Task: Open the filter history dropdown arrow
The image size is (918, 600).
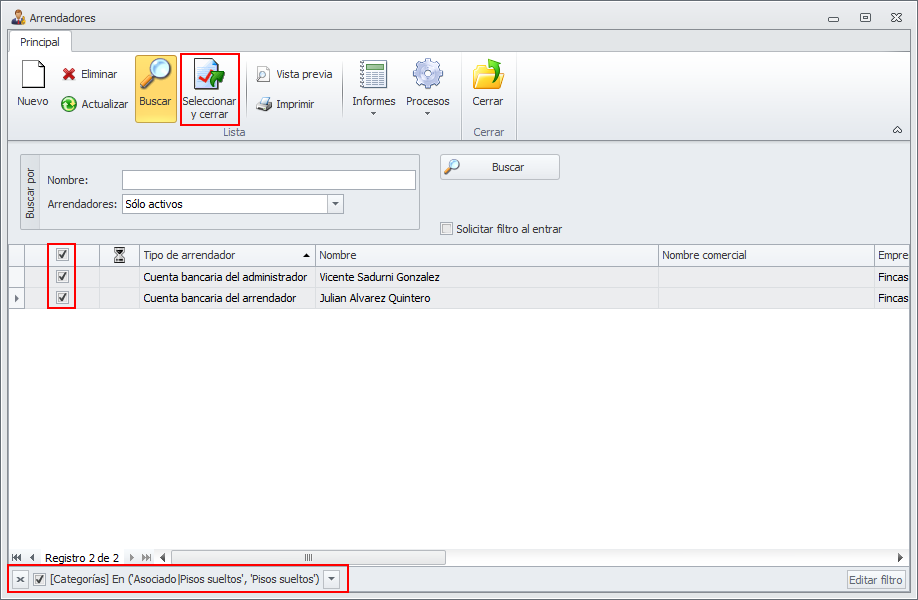Action: tap(331, 580)
